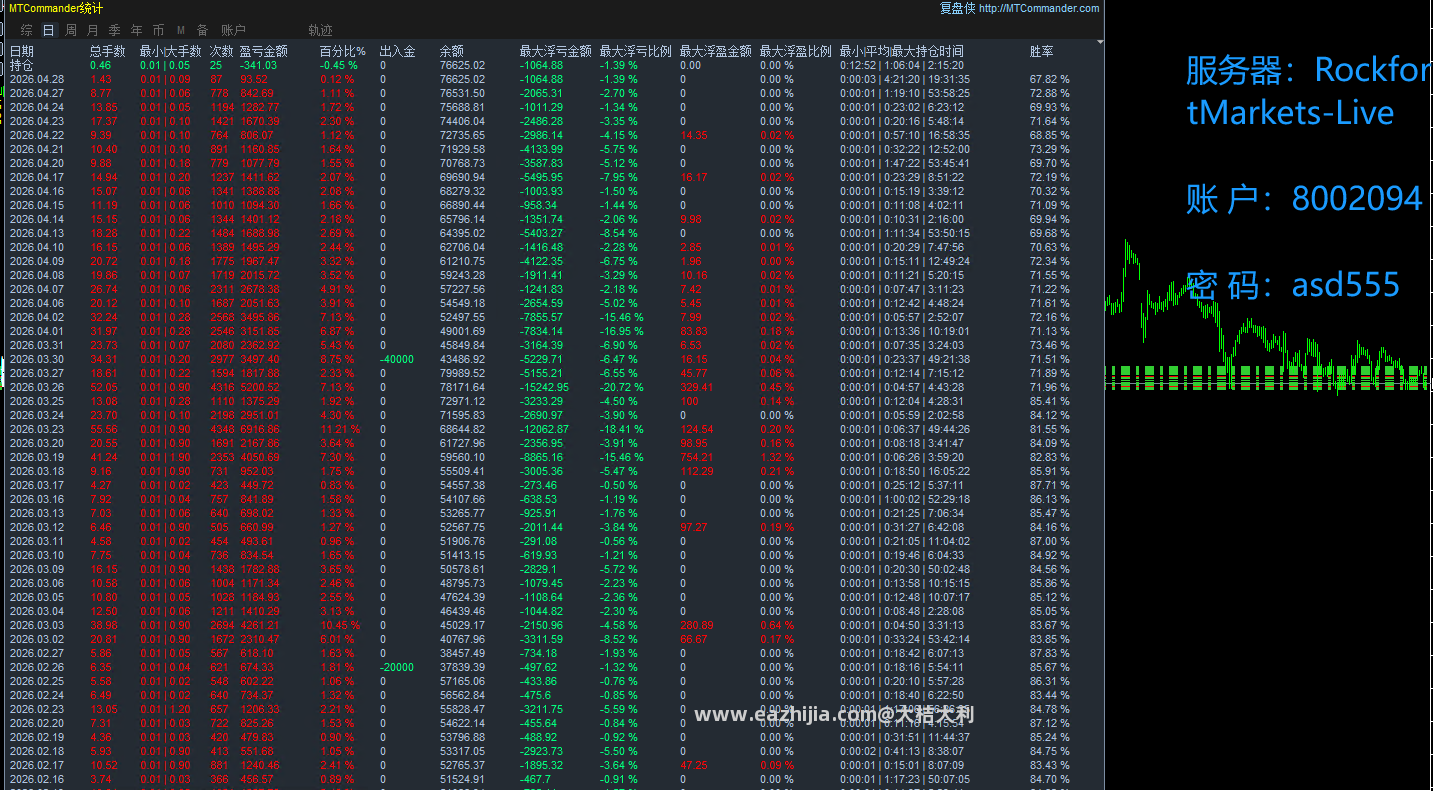Open the 季 quarterly tab
Screen dimensions: 1433x791
115,31
